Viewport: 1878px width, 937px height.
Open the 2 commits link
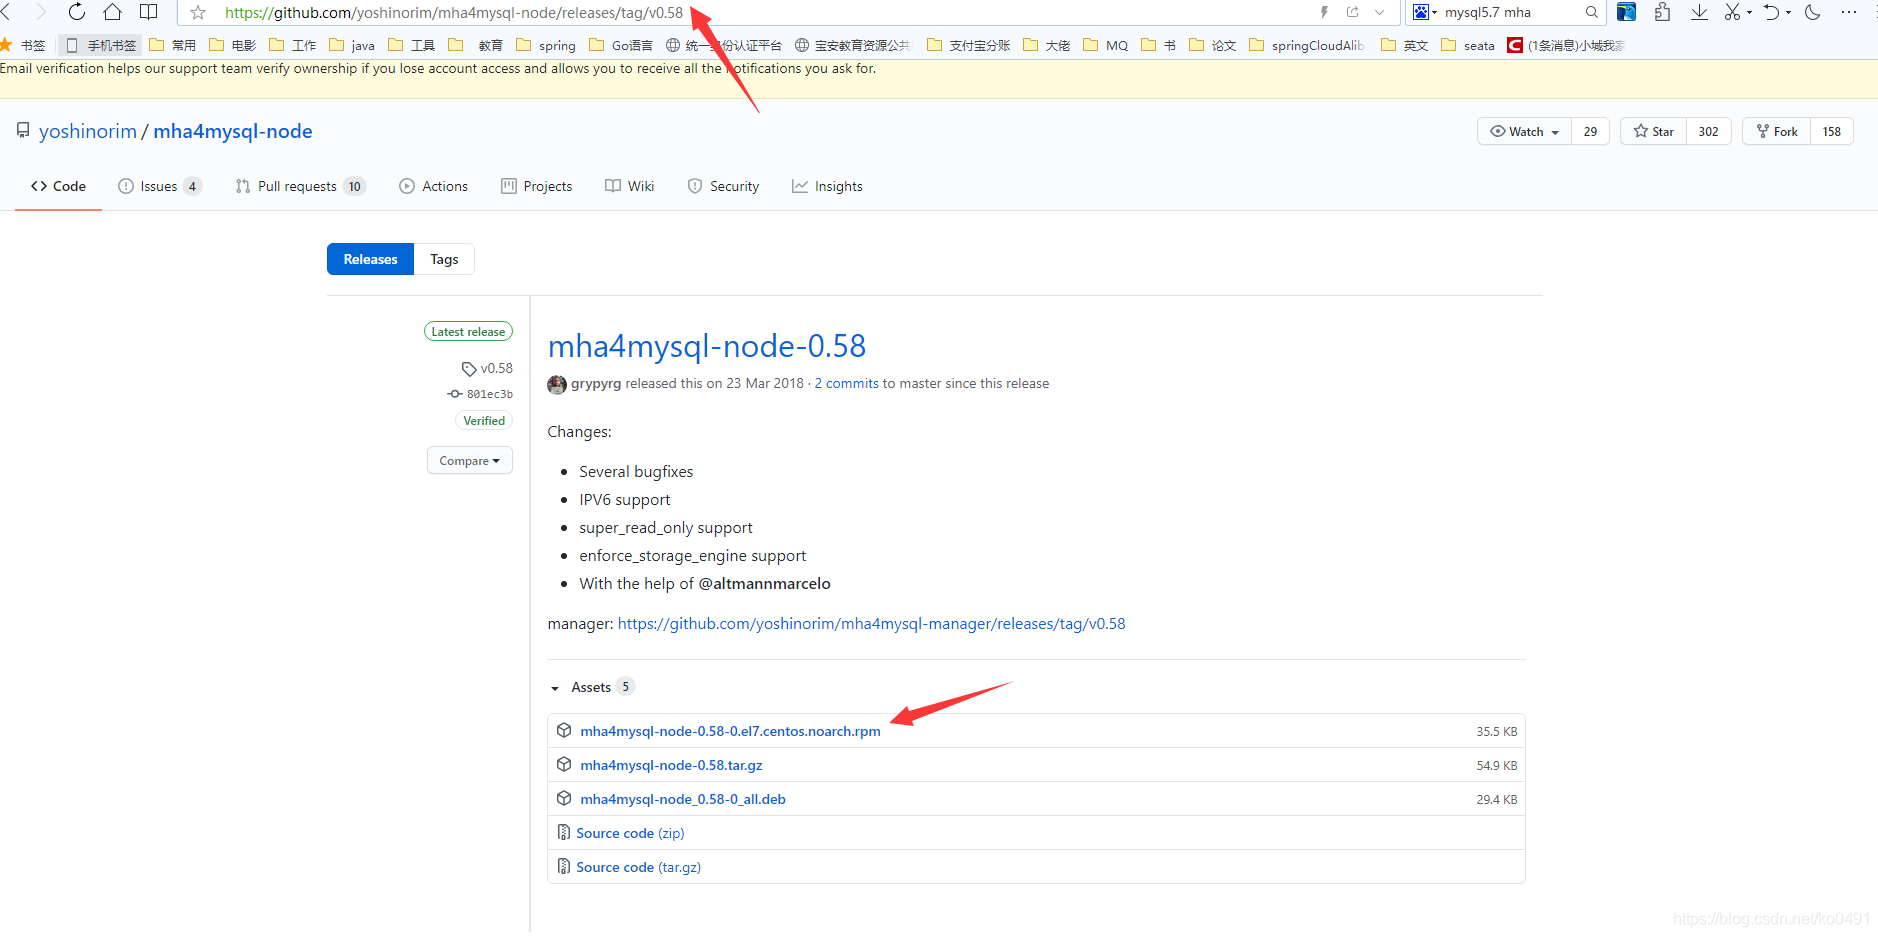pyautogui.click(x=846, y=383)
